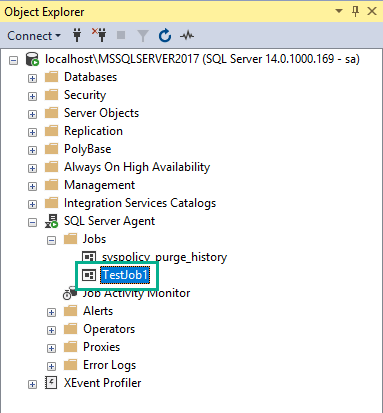This screenshot has width=383, height=413.
Task: Select the Management label
Action: 100,185
